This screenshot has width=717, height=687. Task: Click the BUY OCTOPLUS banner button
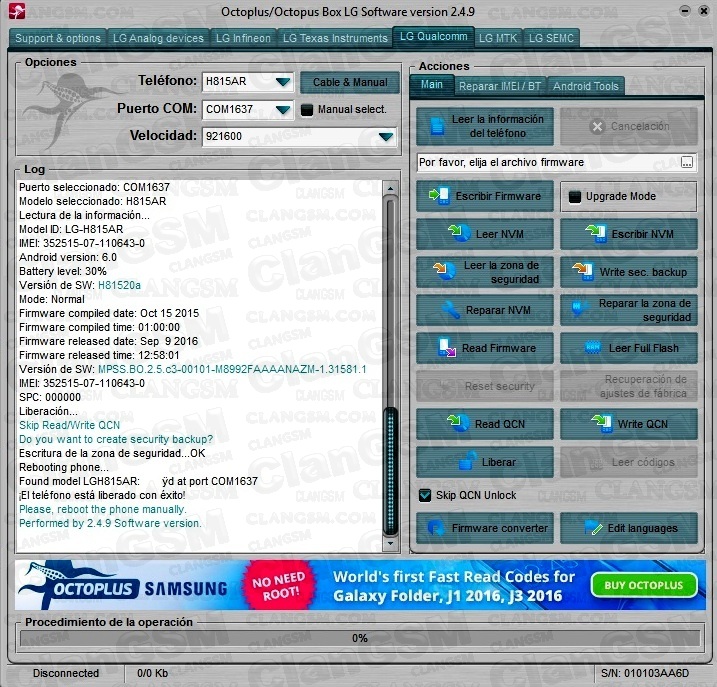click(x=644, y=585)
